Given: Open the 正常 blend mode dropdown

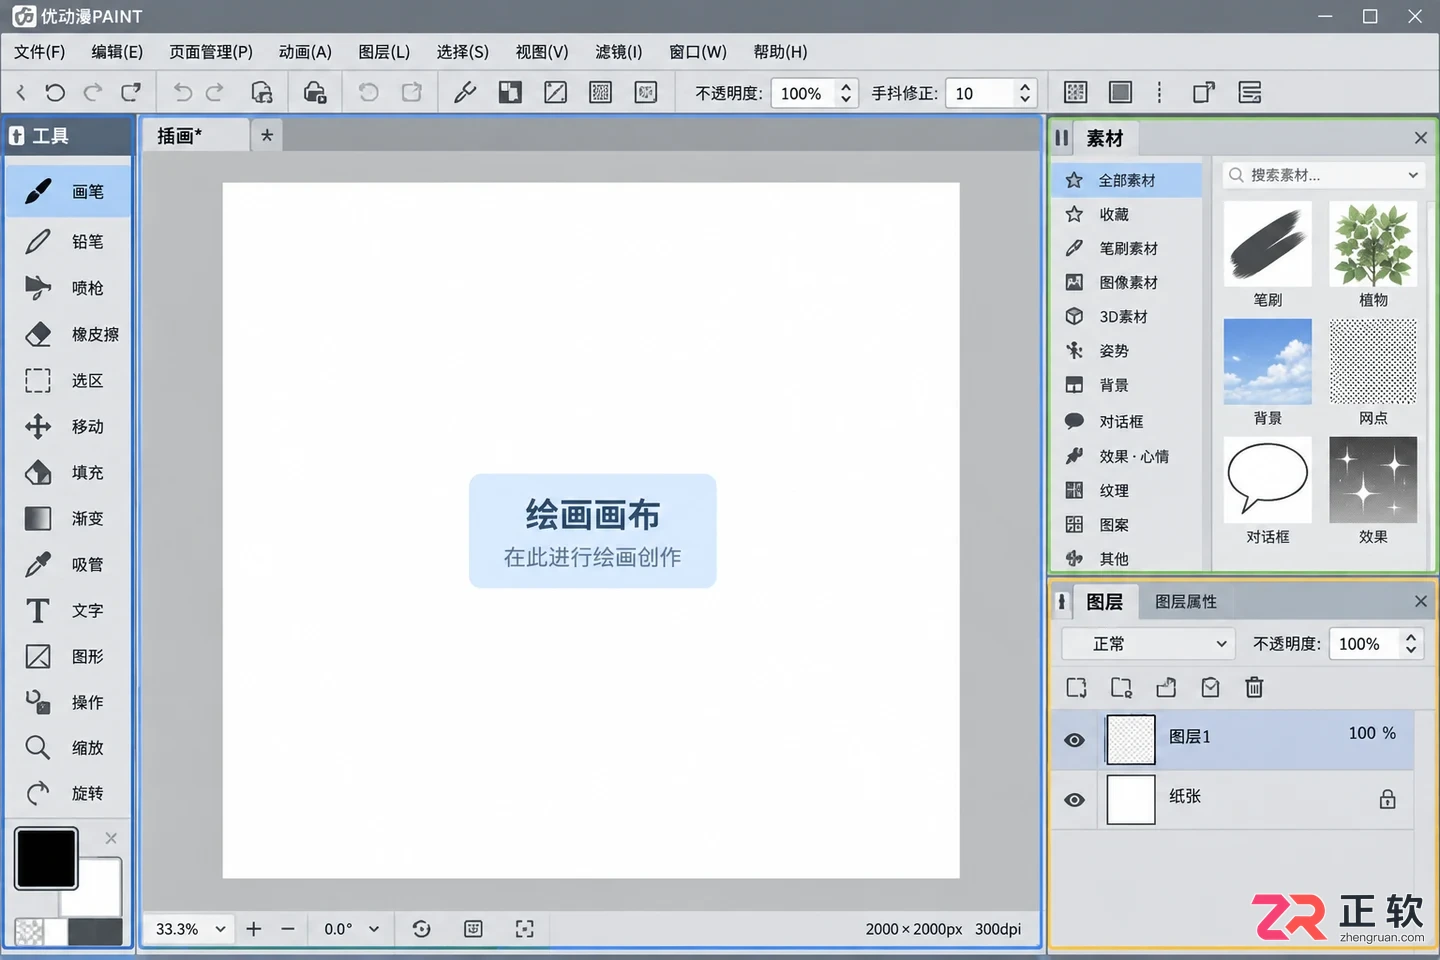Looking at the screenshot, I should point(1148,644).
